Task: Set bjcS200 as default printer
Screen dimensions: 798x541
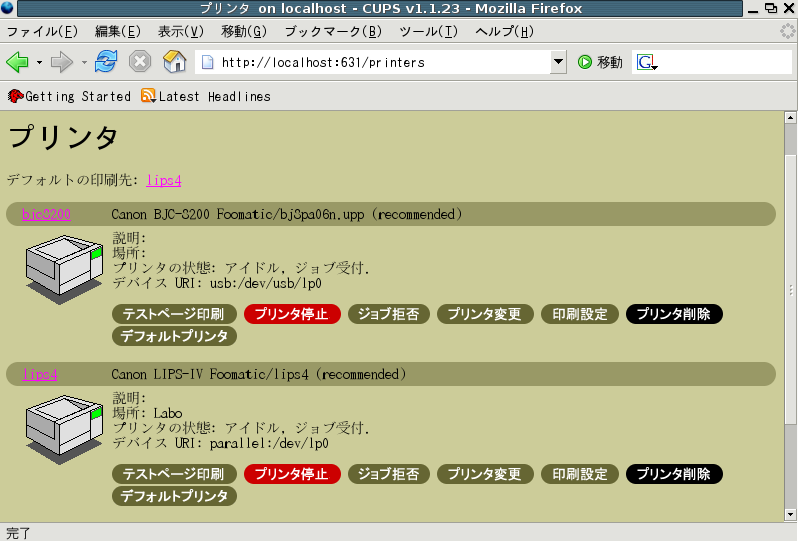Action: pyautogui.click(x=174, y=336)
